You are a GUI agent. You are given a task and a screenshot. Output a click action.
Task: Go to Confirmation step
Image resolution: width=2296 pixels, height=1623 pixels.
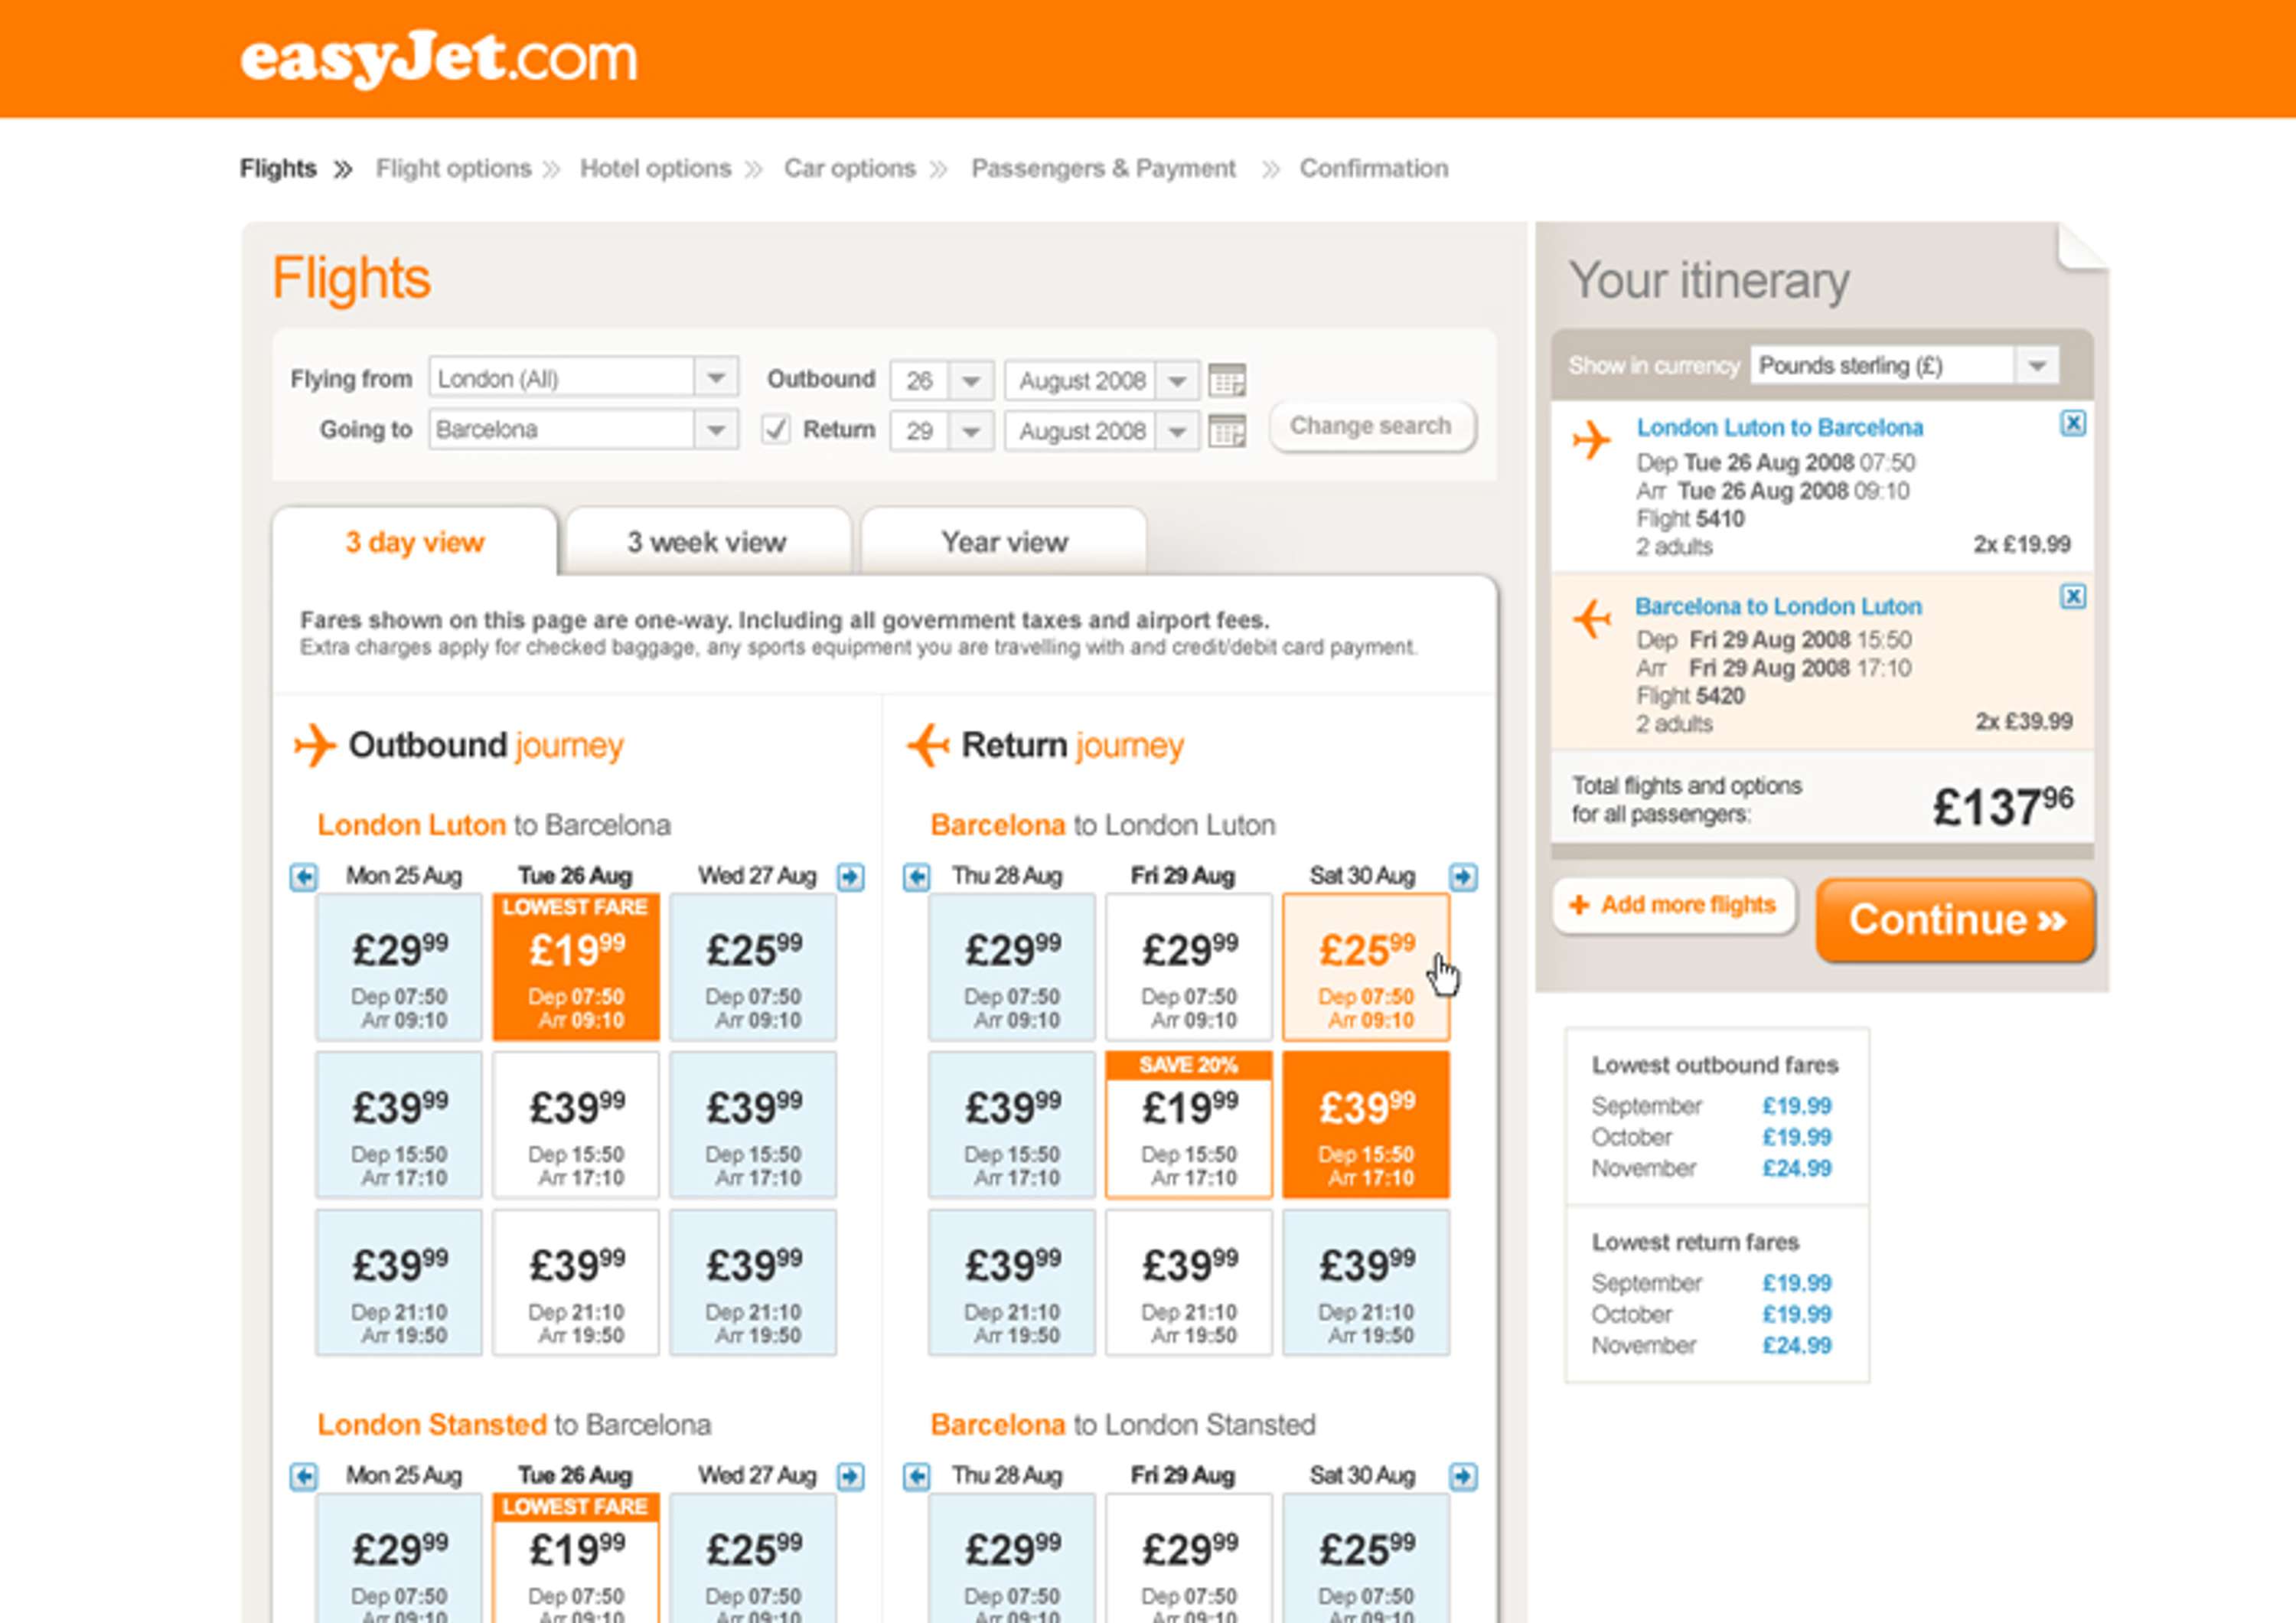click(x=1373, y=168)
